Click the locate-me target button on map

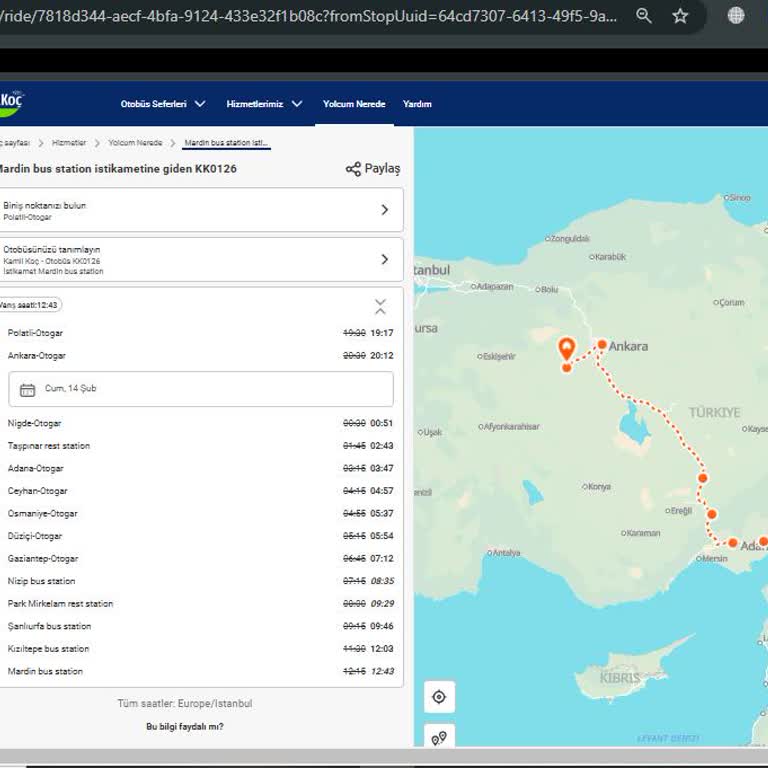pos(439,697)
